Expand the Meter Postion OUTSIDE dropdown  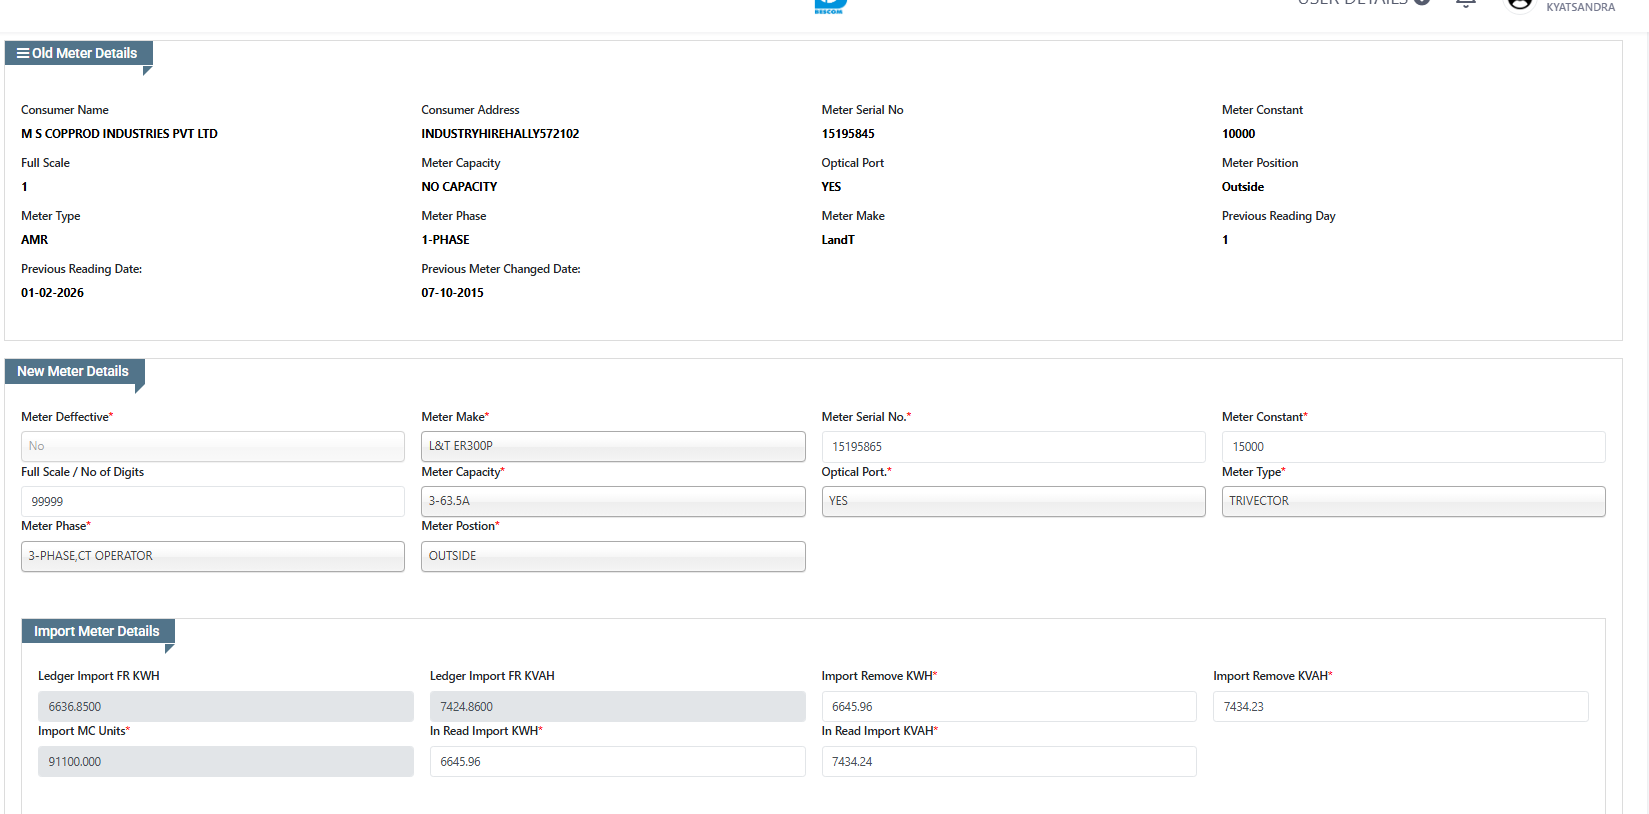click(612, 556)
